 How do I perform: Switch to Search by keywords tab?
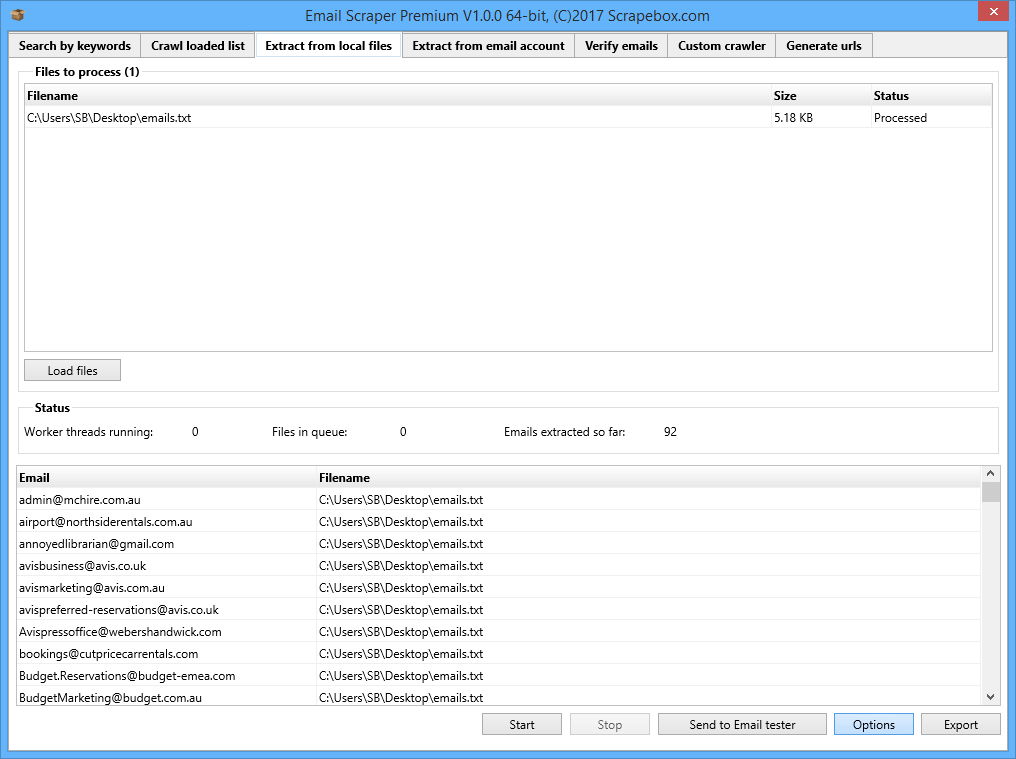(75, 46)
